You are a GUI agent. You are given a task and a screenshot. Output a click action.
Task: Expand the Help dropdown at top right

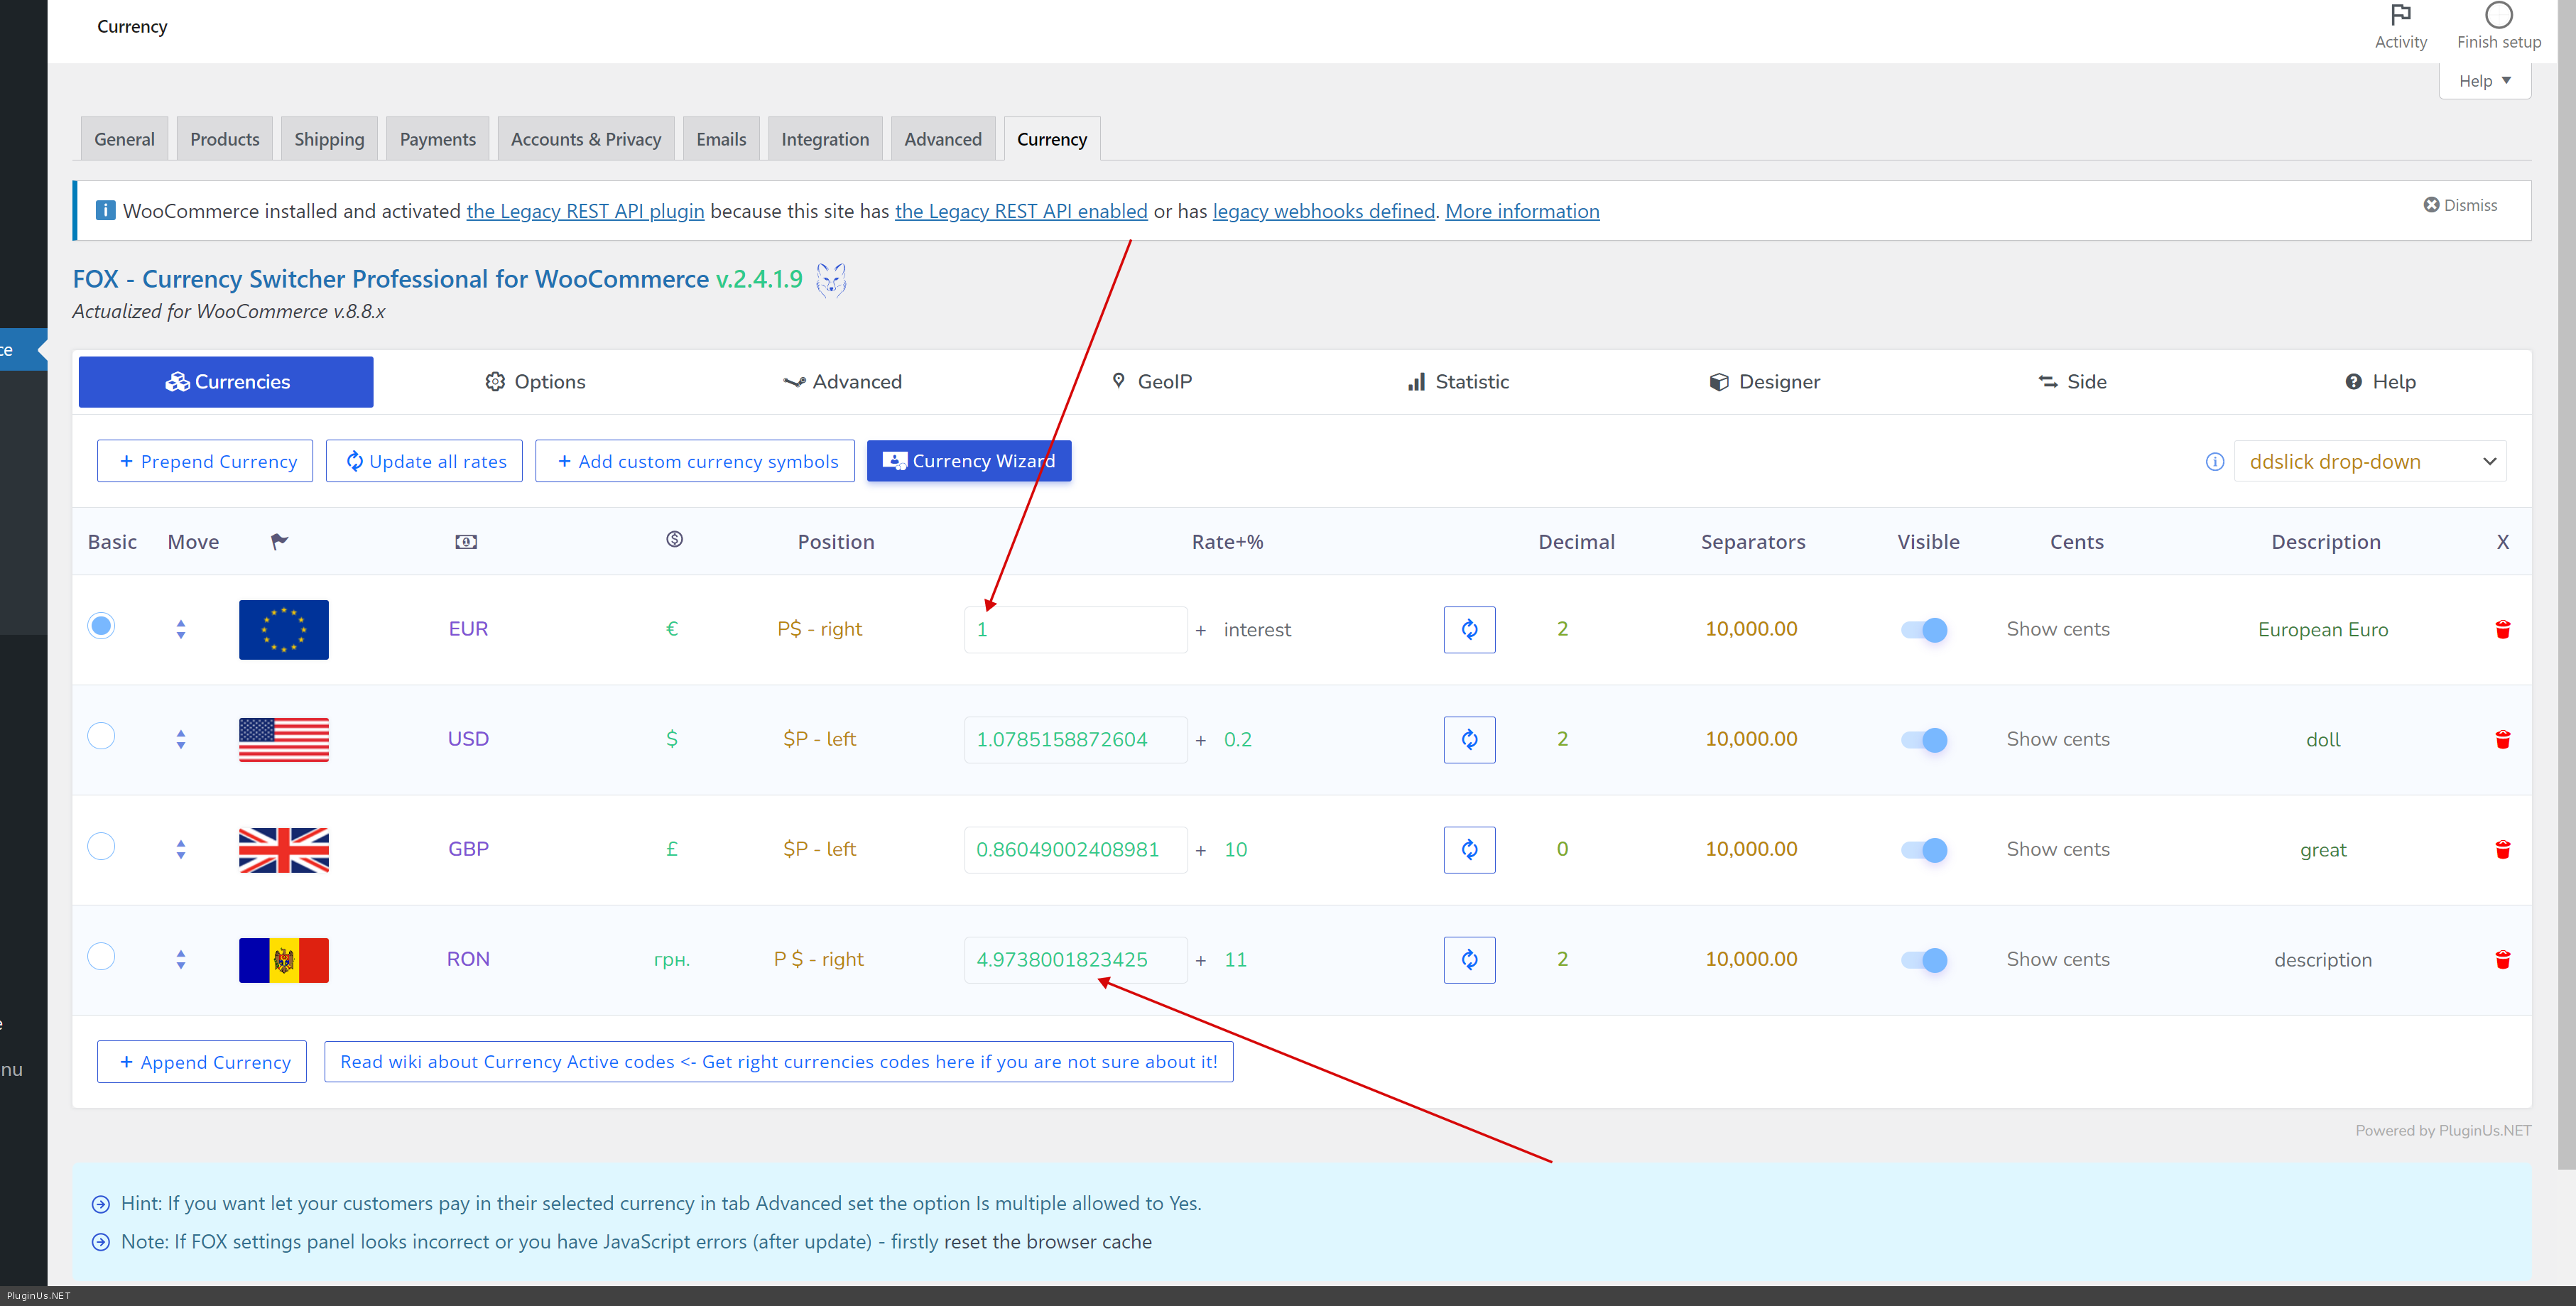point(2484,81)
